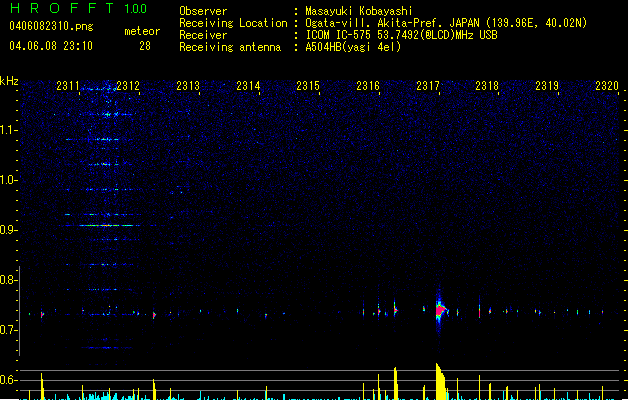Click the A504HB(yagi 4el) antenna text

click(353, 47)
